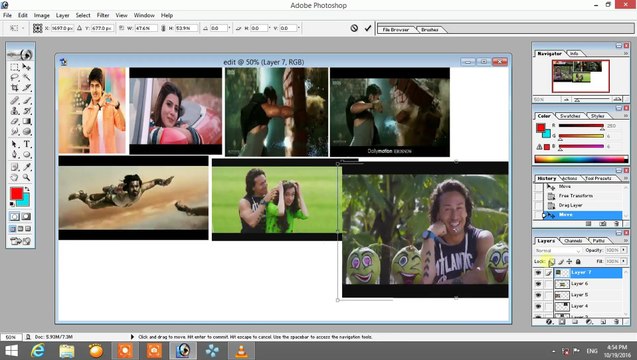637x360 pixels.
Task: Select the Hand tool
Action: pos(15,178)
